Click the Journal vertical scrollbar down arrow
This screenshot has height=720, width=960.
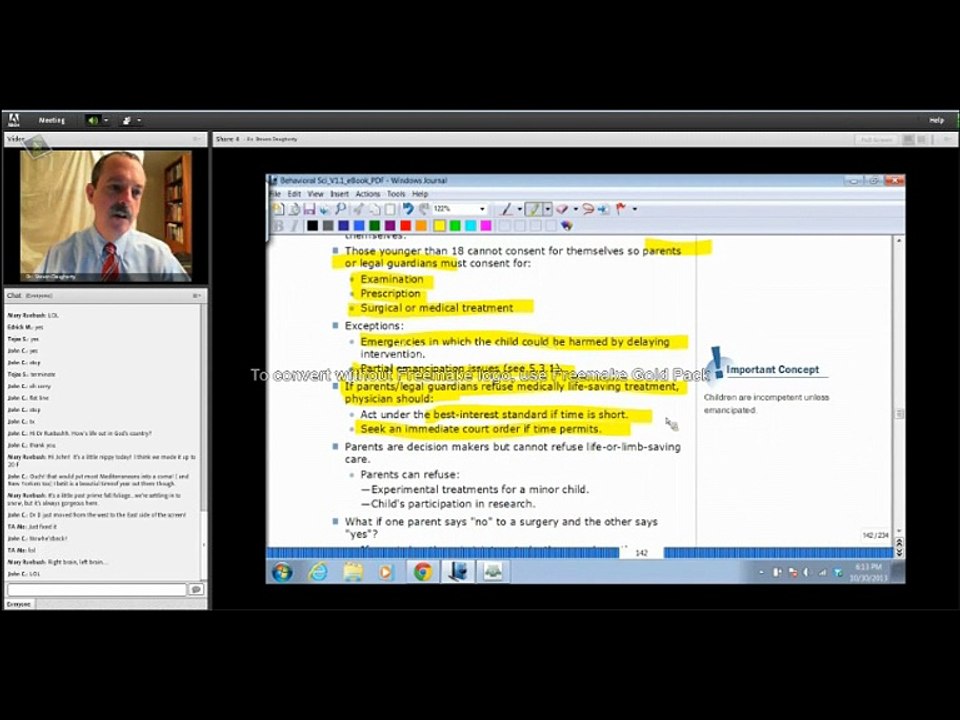pos(899,530)
